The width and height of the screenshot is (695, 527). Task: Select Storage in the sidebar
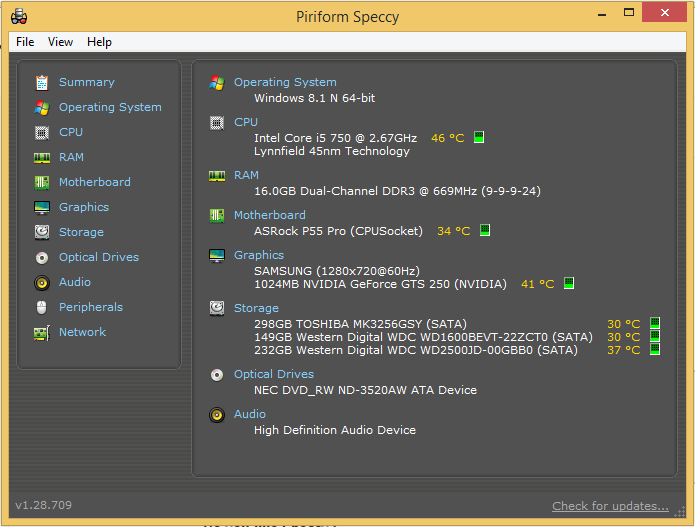(x=82, y=232)
